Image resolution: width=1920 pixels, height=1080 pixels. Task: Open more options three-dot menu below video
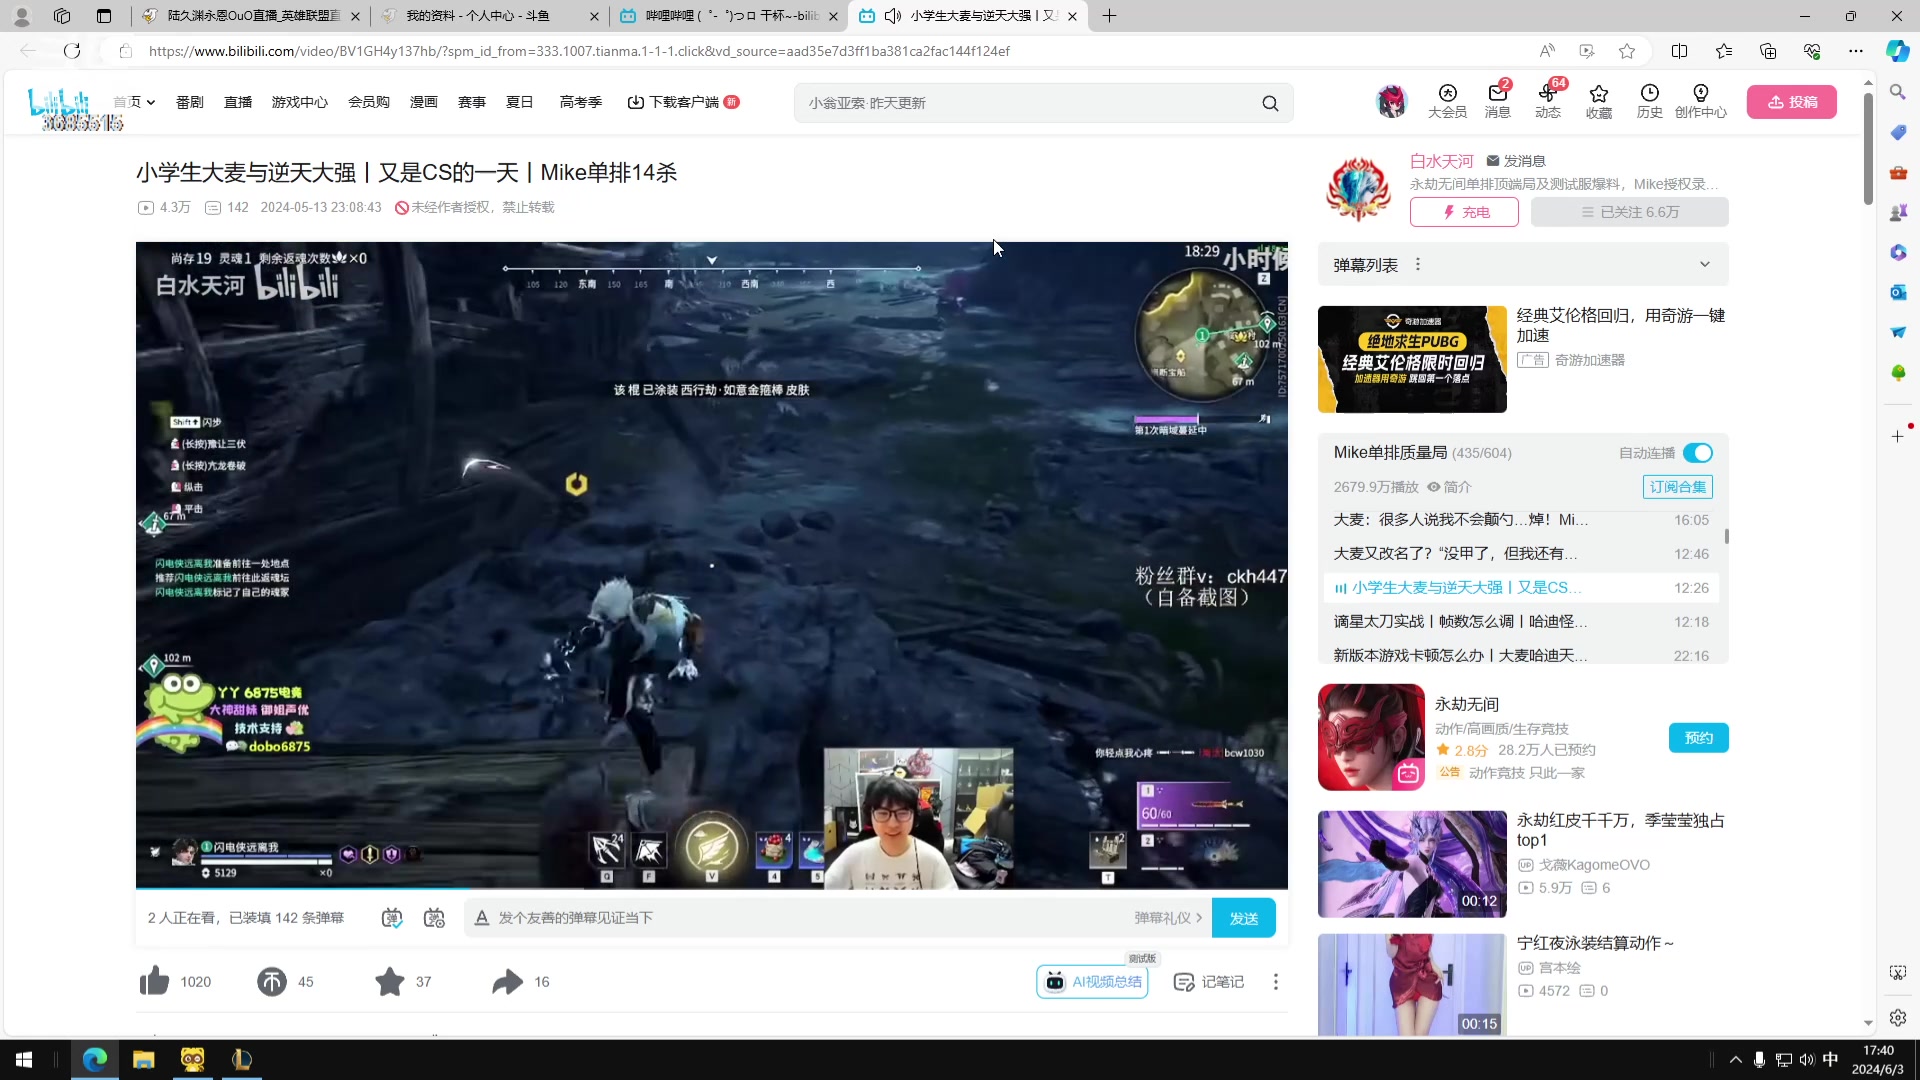[x=1275, y=982]
